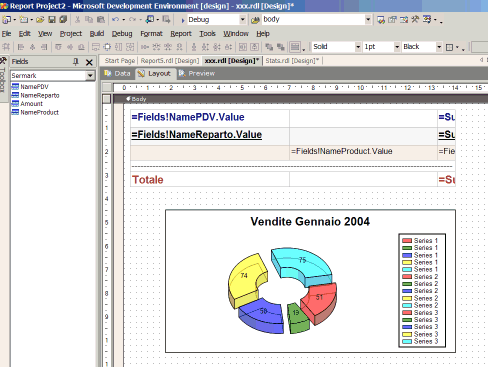Switch to the Data view tab
Viewport: 488px width, 367px height.
point(117,73)
